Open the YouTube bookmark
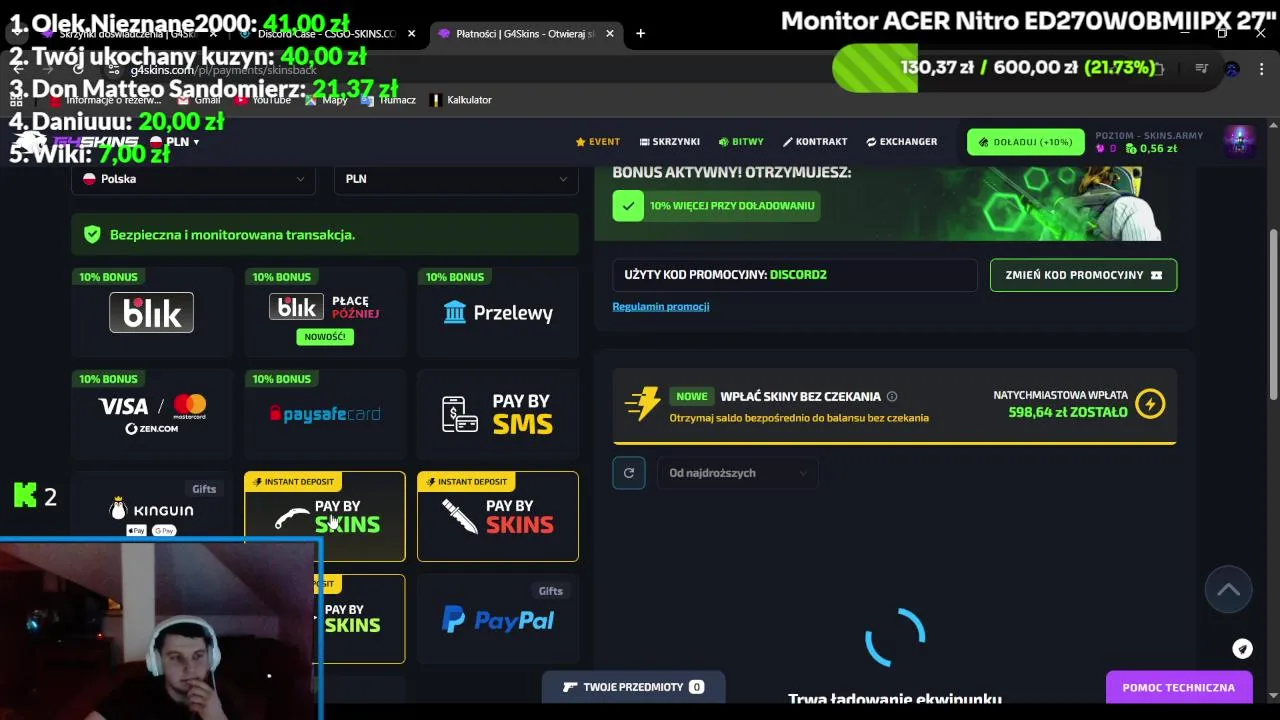The height and width of the screenshot is (720, 1280). [x=264, y=100]
